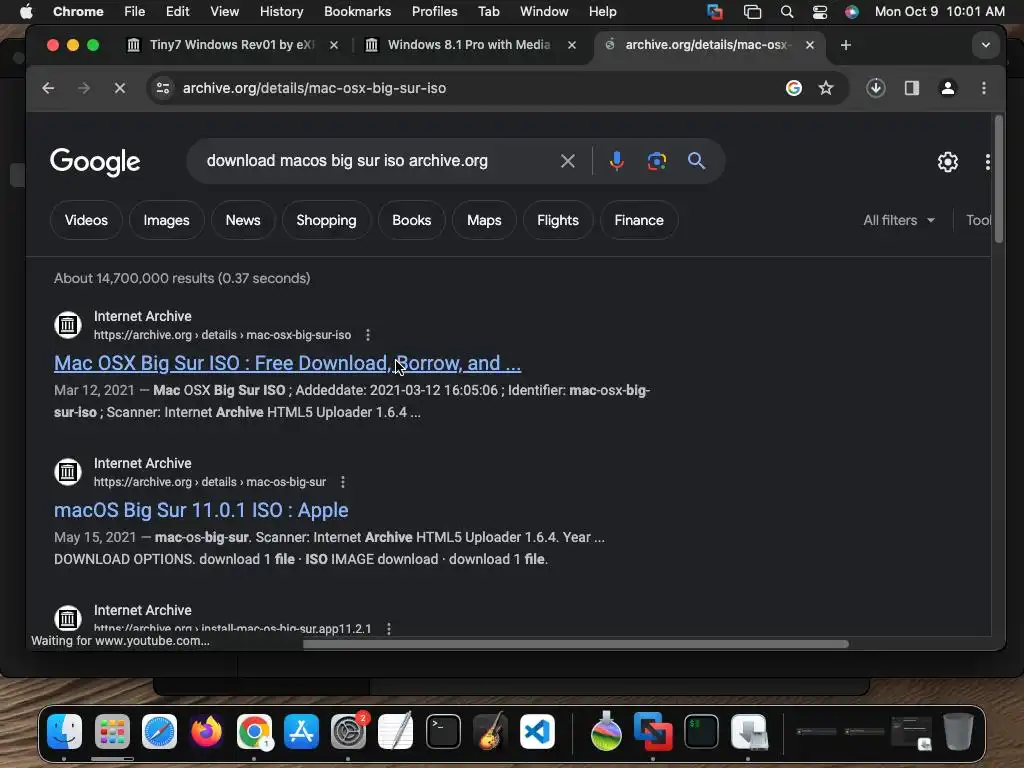1024x768 pixels.
Task: Filter results by Finance
Action: coord(639,220)
